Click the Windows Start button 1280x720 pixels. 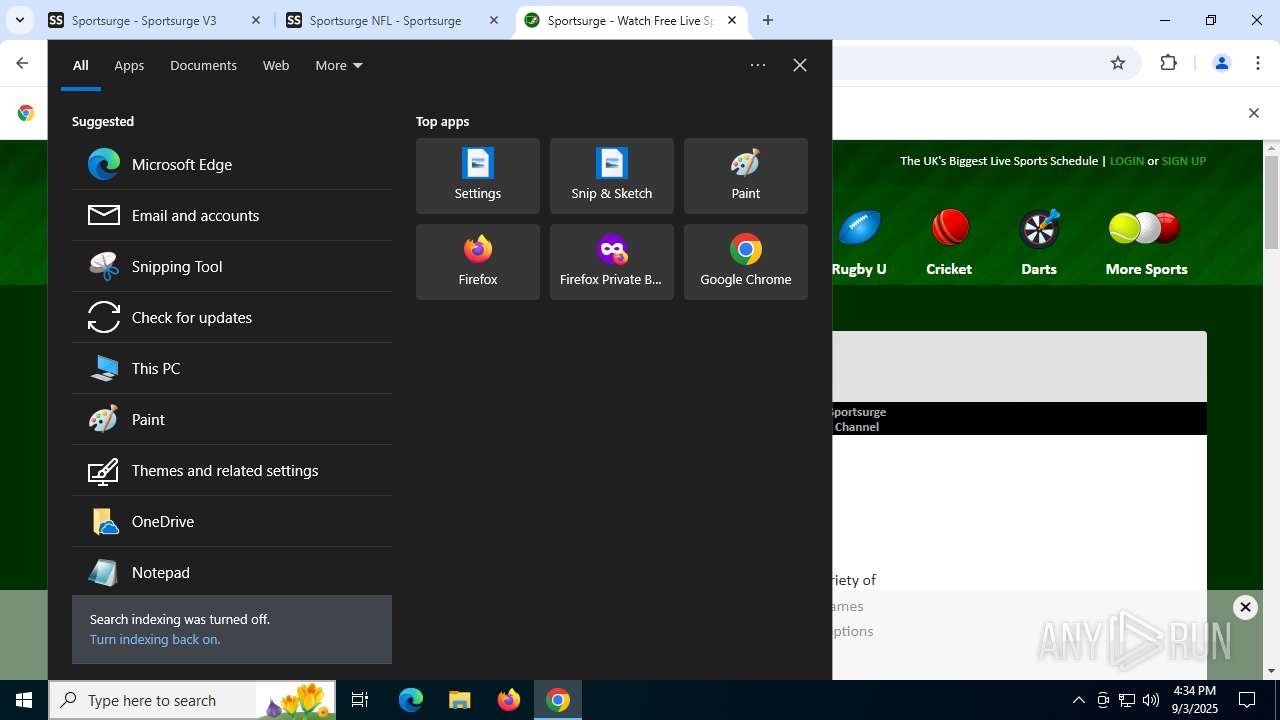tap(24, 700)
